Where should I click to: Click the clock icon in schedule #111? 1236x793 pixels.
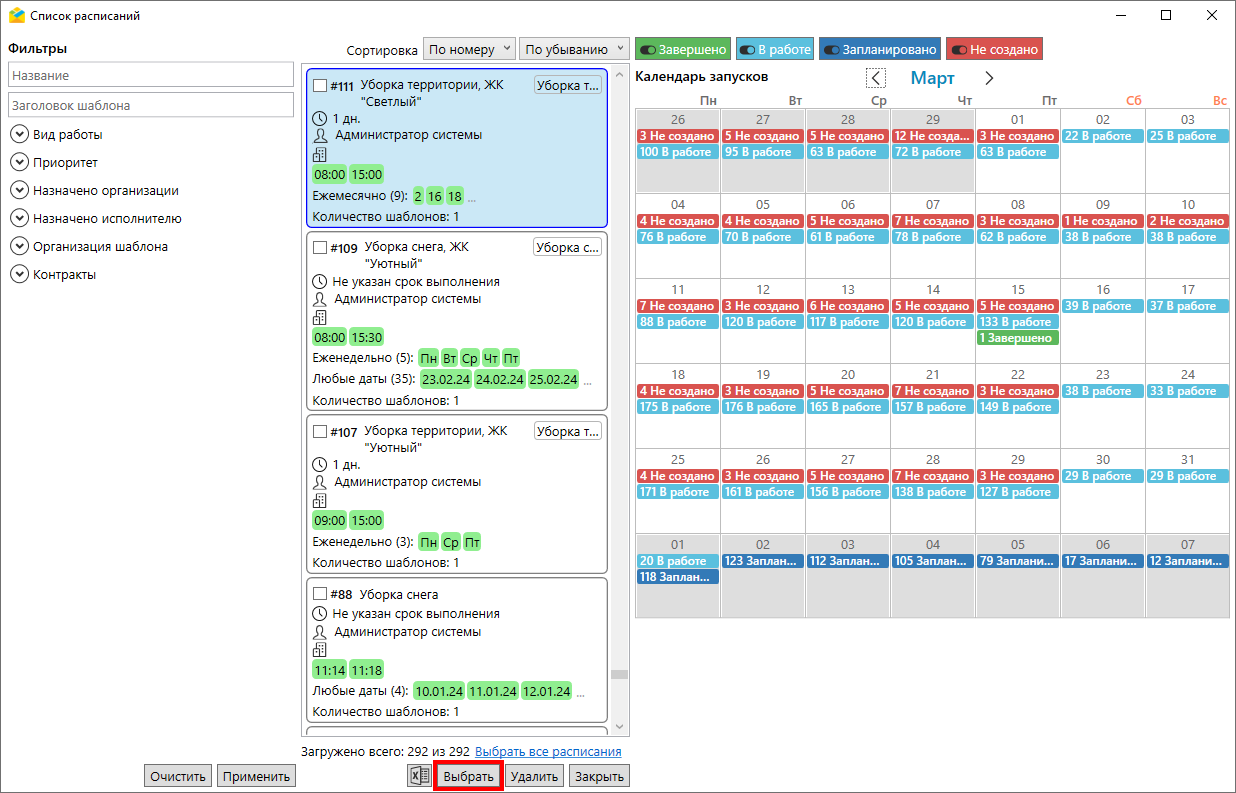pos(320,119)
